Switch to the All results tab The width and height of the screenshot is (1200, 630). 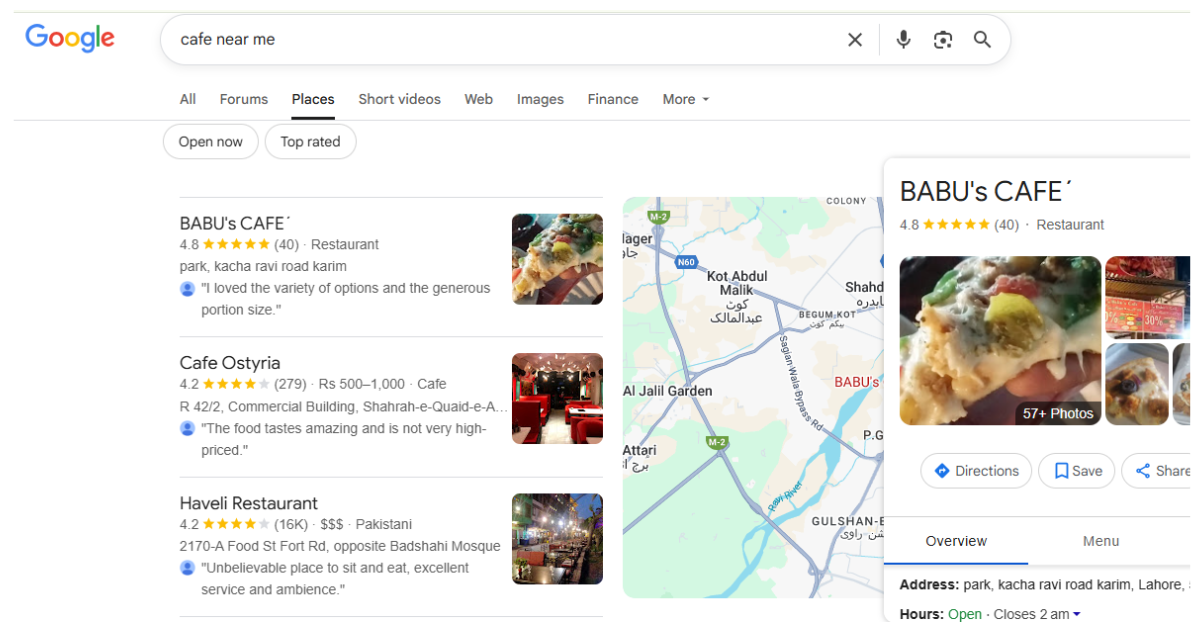pyautogui.click(x=188, y=99)
